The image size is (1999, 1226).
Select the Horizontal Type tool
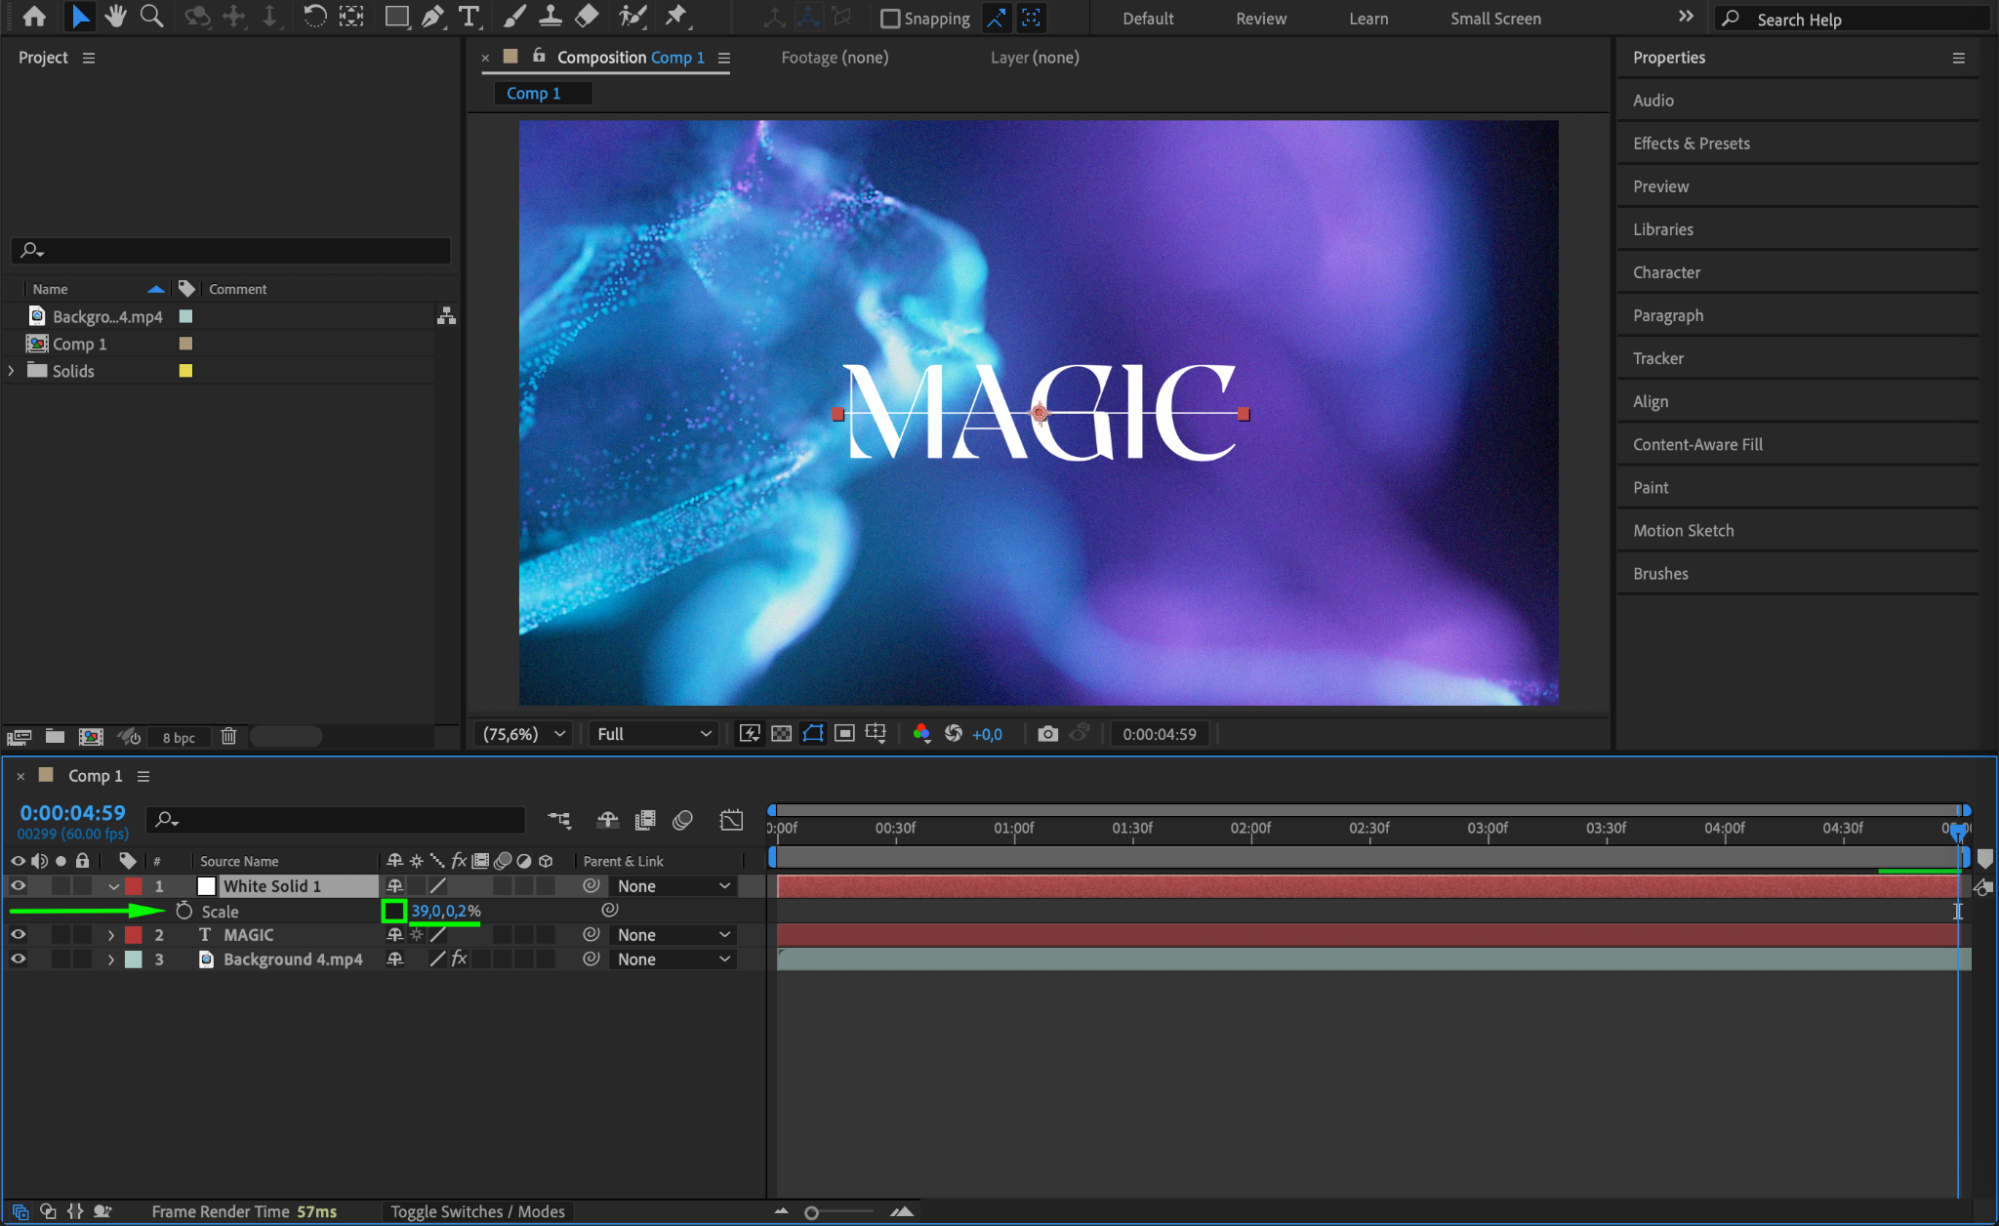pos(468,17)
